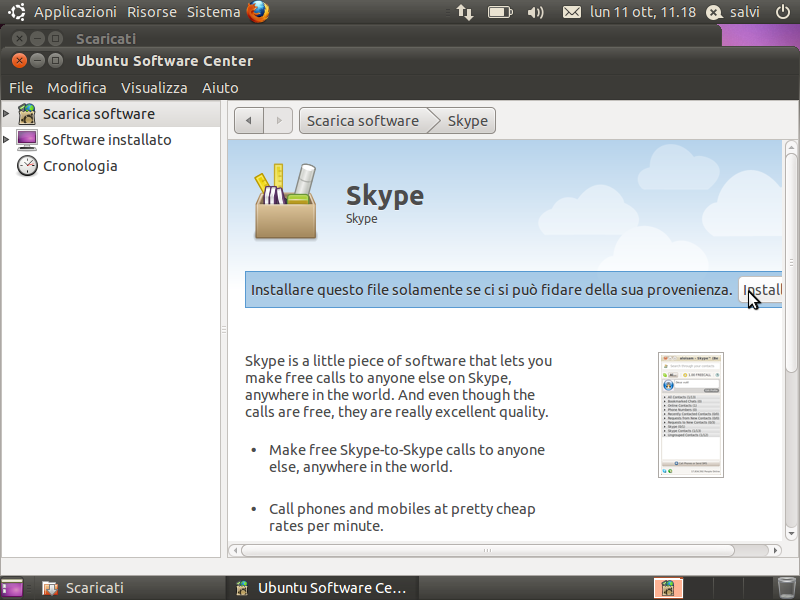Click the horizontal scrollbar in details pane

[487, 551]
